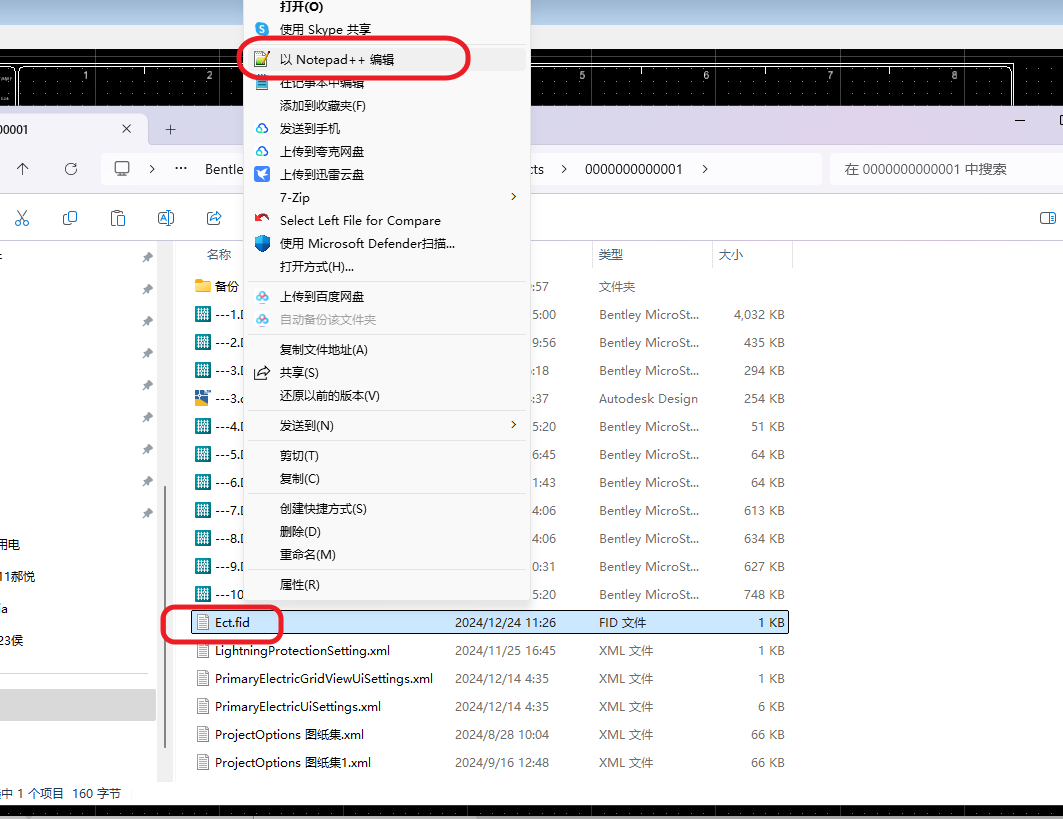Click Select Left File for Compare
This screenshot has height=819, width=1063.
[x=386, y=220]
